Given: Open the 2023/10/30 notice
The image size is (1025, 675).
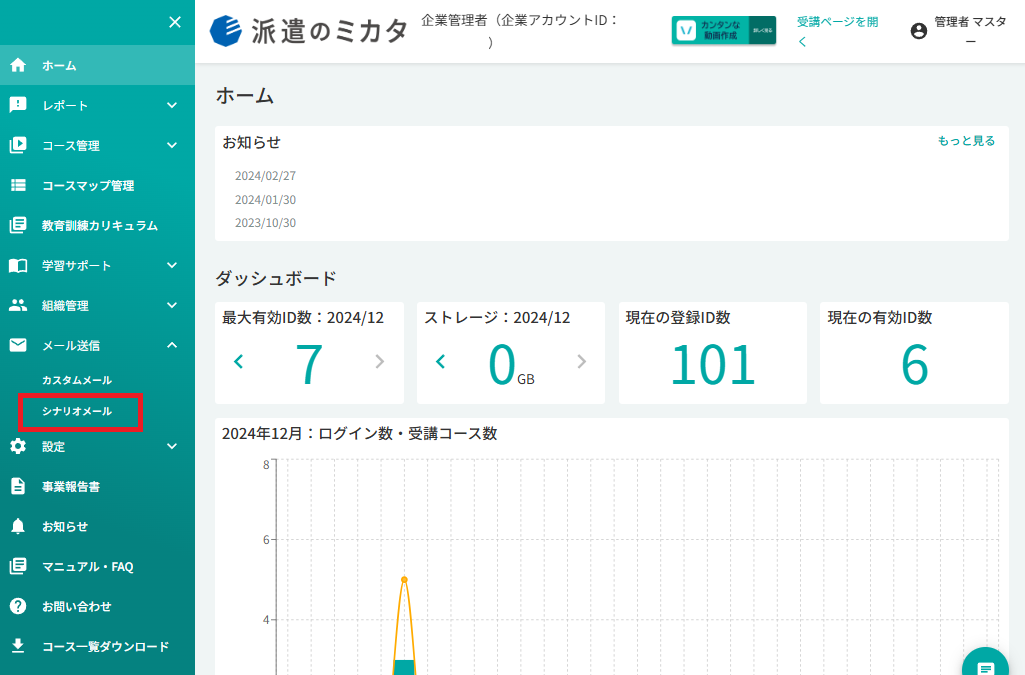Looking at the screenshot, I should coord(265,223).
